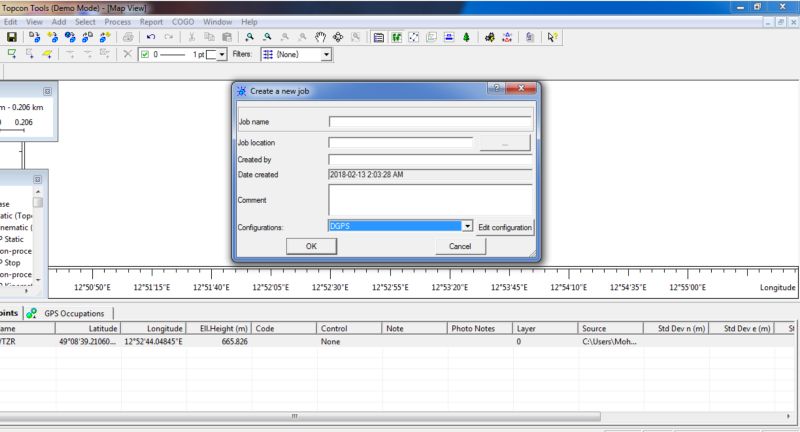Open the Window menu
800x432 pixels.
[217, 22]
